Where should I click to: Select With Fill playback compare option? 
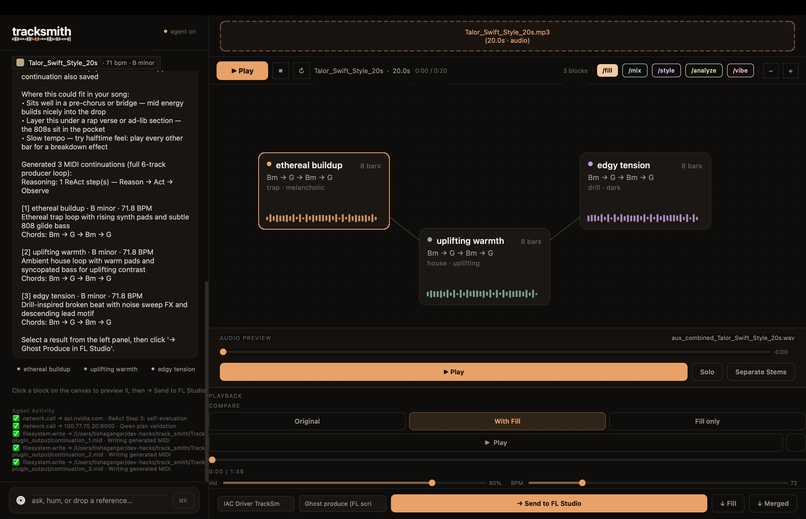(x=507, y=421)
